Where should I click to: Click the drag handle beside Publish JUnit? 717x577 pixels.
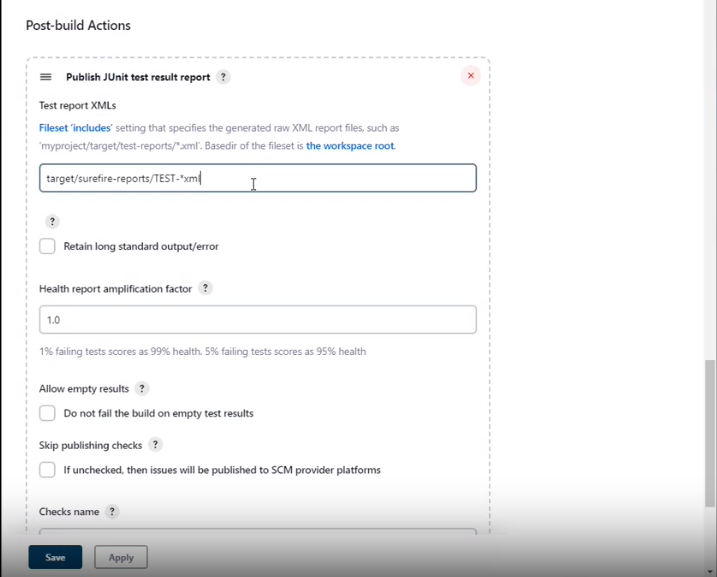coord(45,77)
